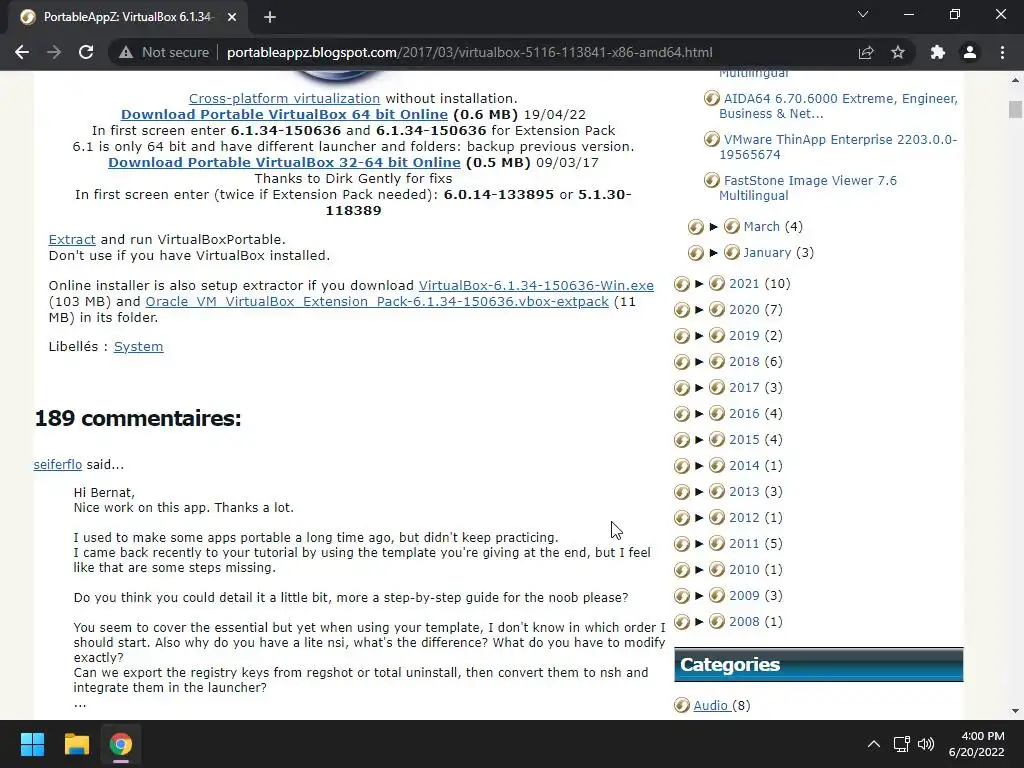Screen dimensions: 1024x768
Task: Click the bullet icon beside AIDA64 post
Action: coord(711,99)
